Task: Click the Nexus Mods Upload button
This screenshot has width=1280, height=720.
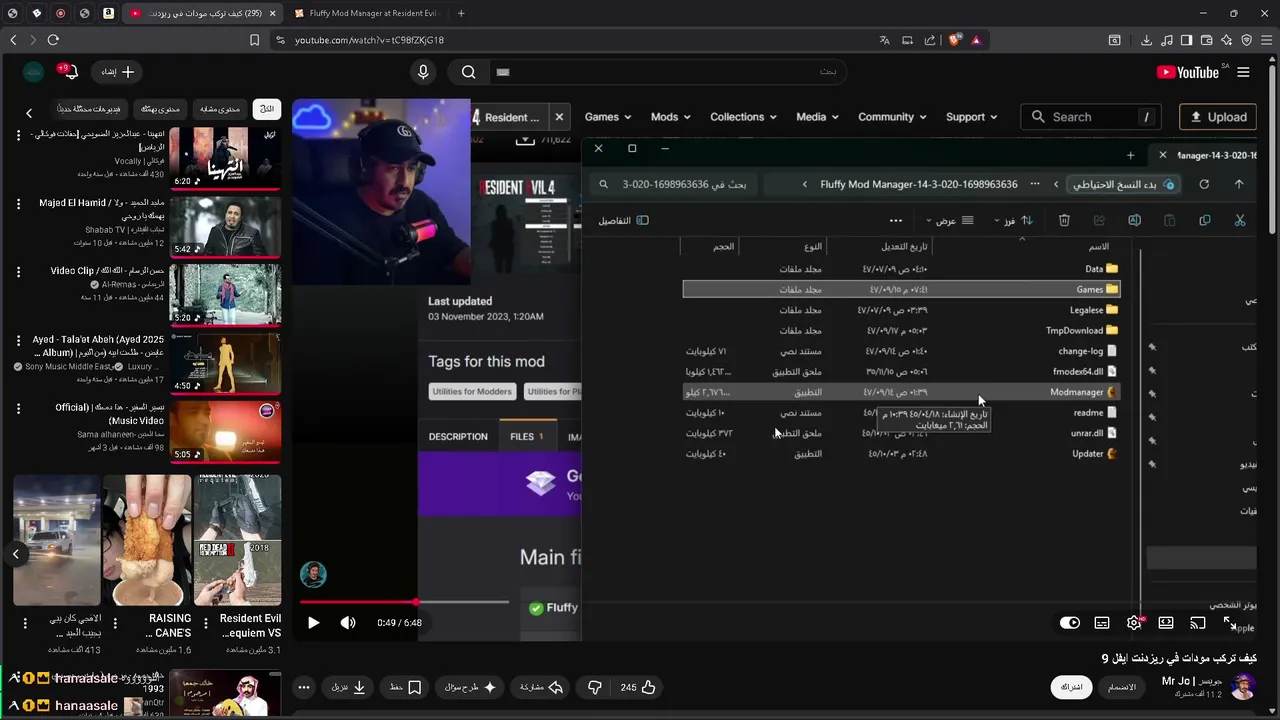Action: [x=1218, y=117]
